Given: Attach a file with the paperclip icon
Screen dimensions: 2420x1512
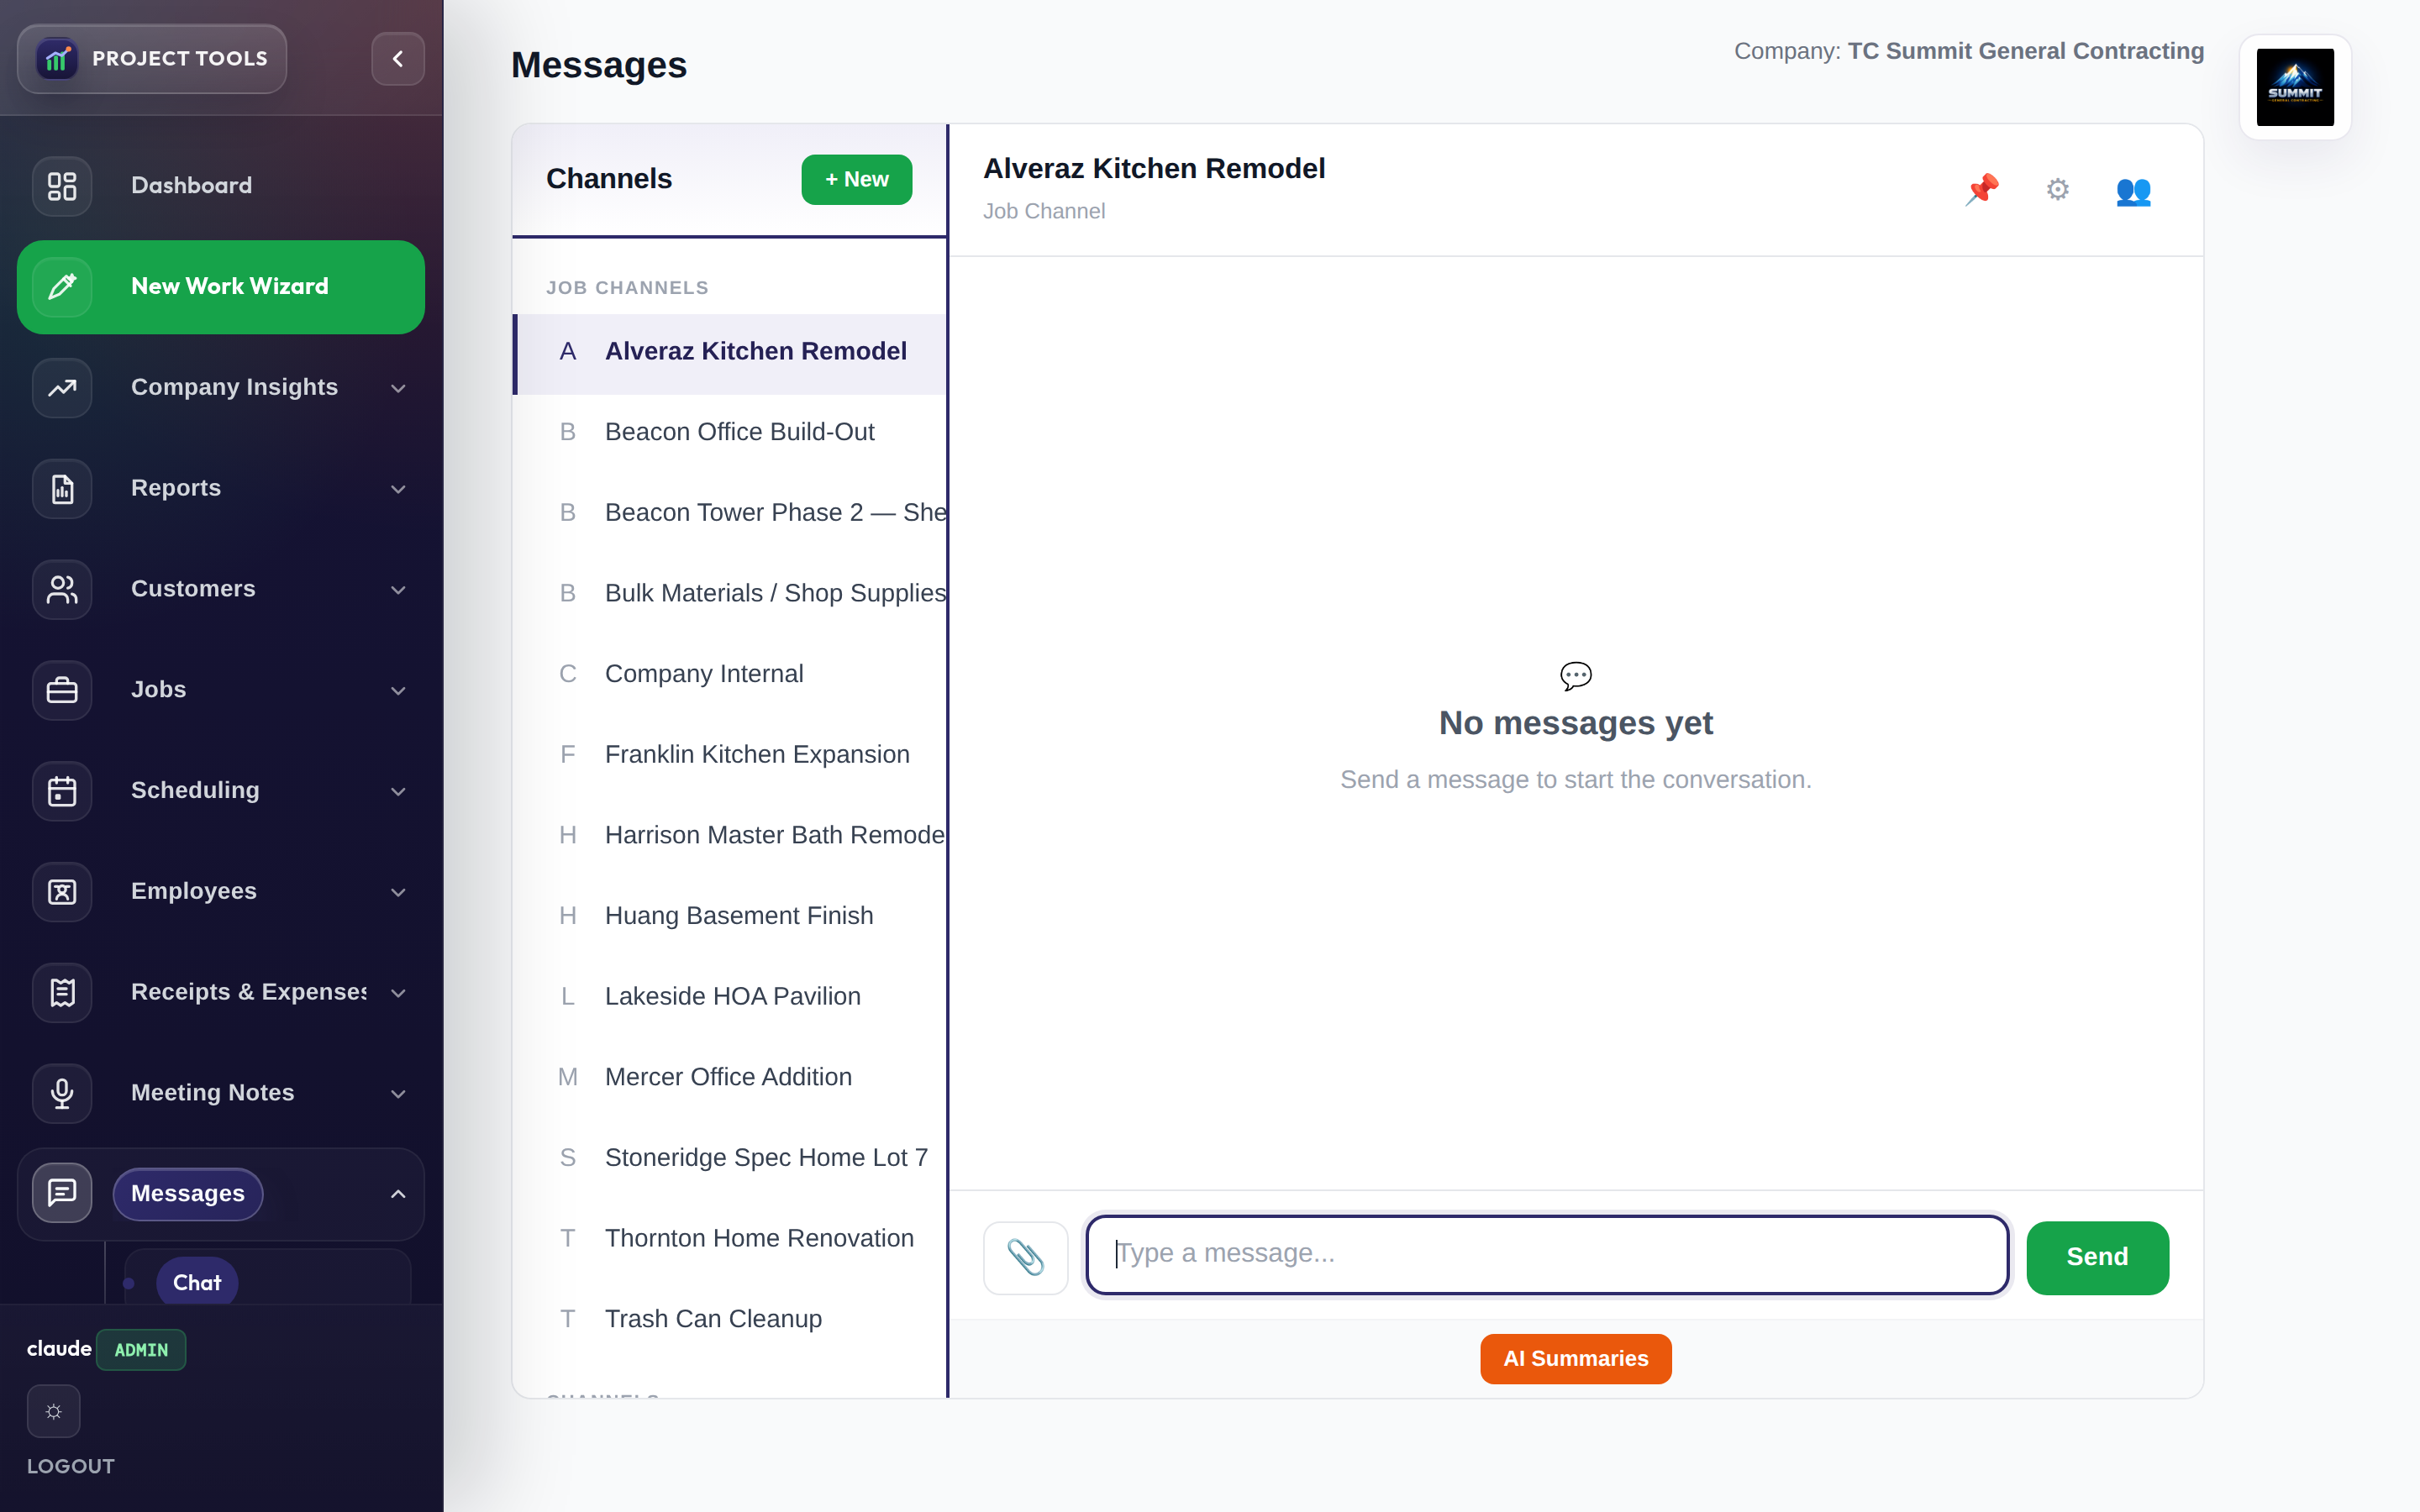Looking at the screenshot, I should point(1026,1257).
